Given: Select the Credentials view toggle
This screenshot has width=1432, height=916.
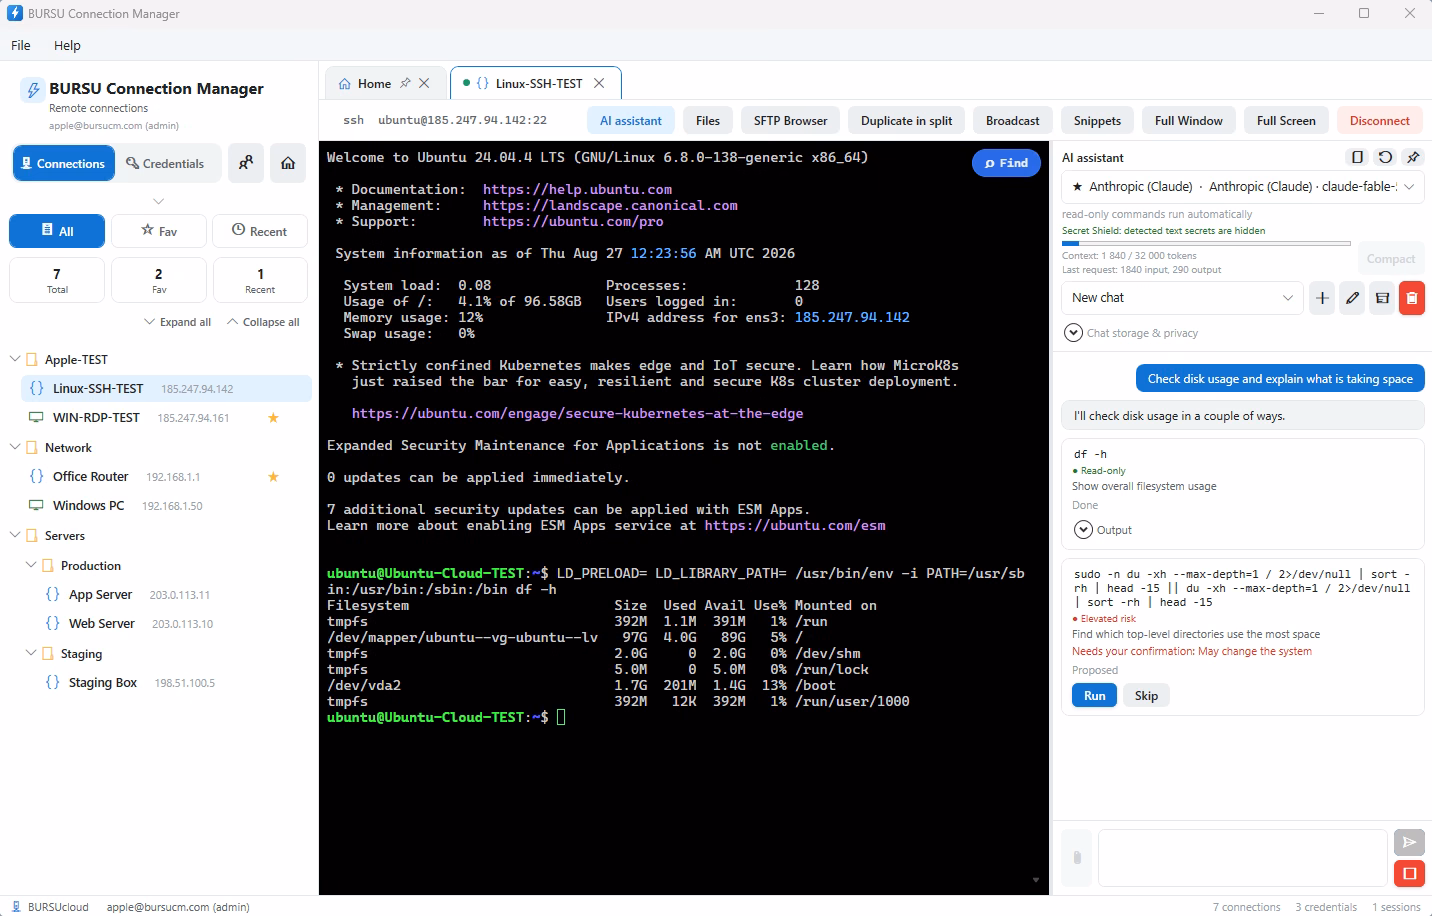Looking at the screenshot, I should [x=164, y=163].
